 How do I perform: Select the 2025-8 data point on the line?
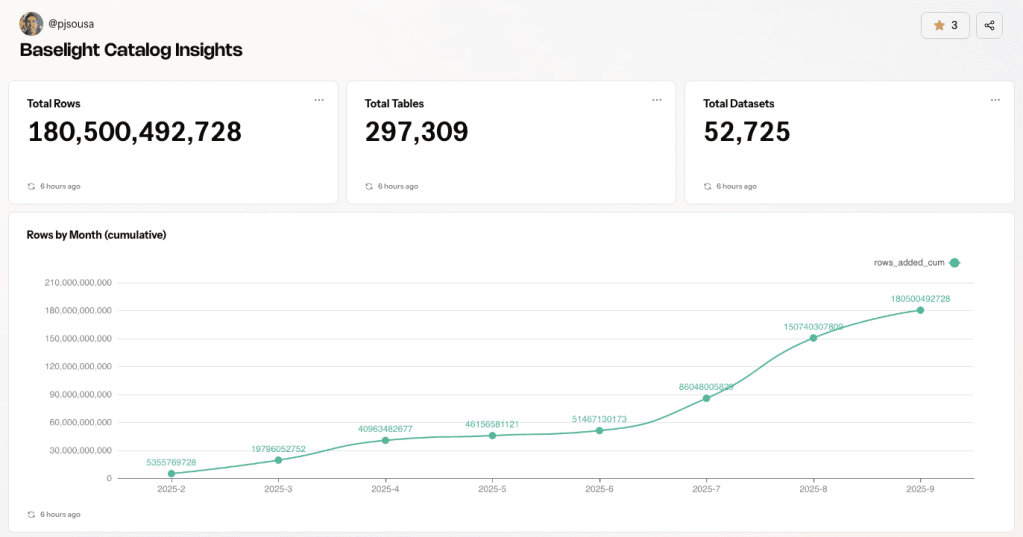pos(813,338)
